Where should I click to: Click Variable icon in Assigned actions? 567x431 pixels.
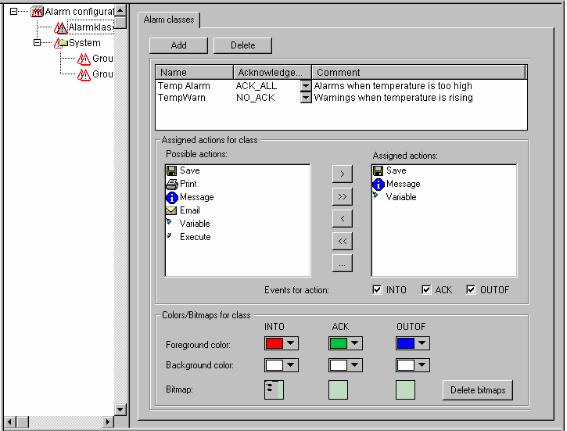(376, 195)
